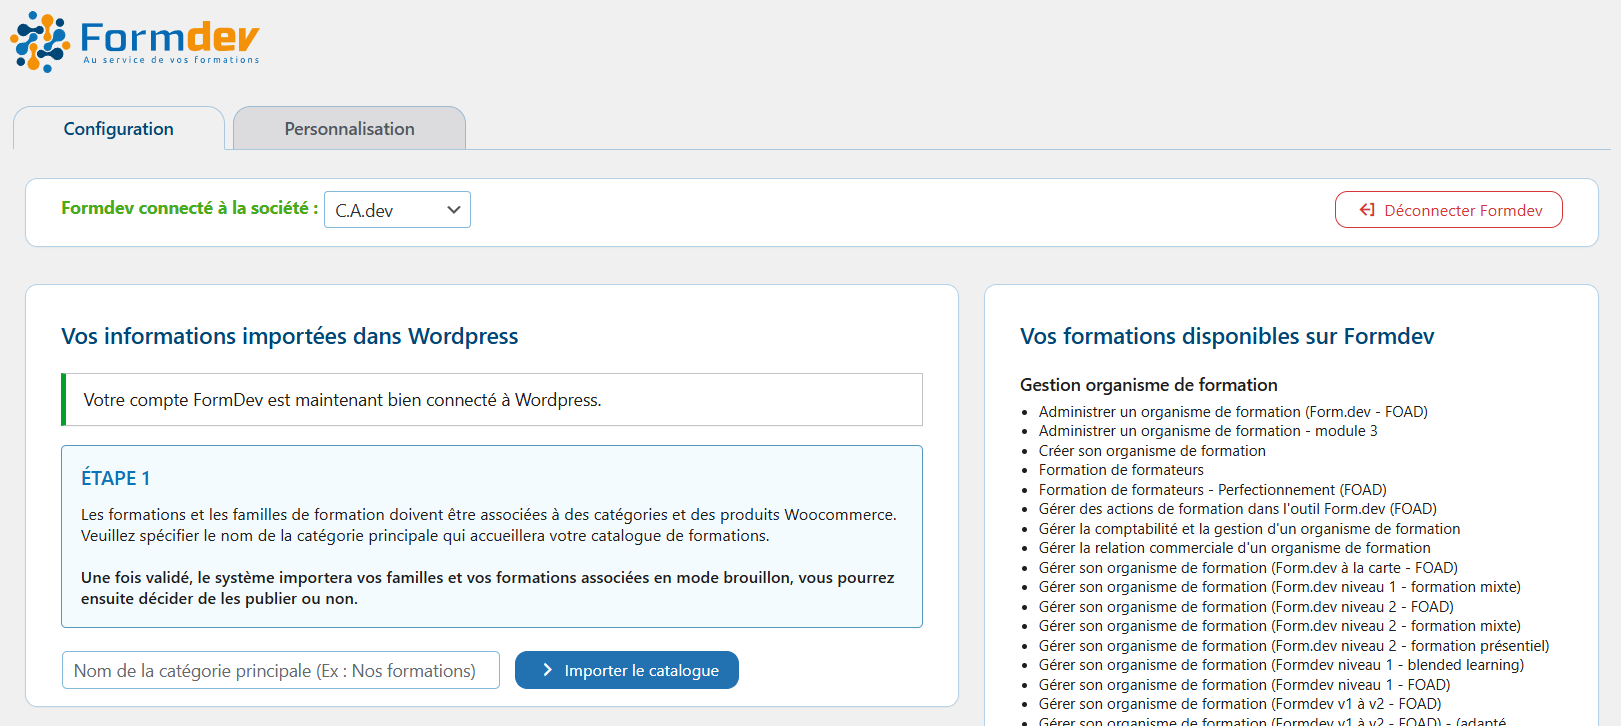Click 'Gestion organisme de formation' category title
This screenshot has width=1621, height=726.
point(1148,385)
